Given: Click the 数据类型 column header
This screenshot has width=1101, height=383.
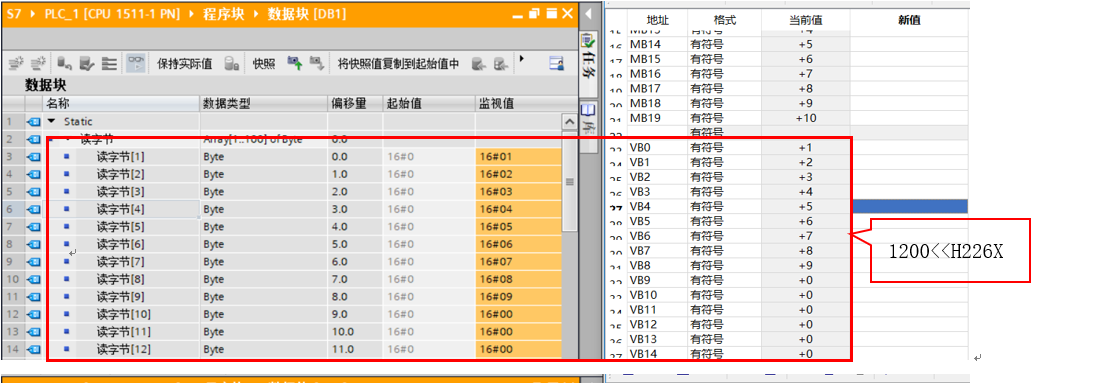Looking at the screenshot, I should [263, 104].
